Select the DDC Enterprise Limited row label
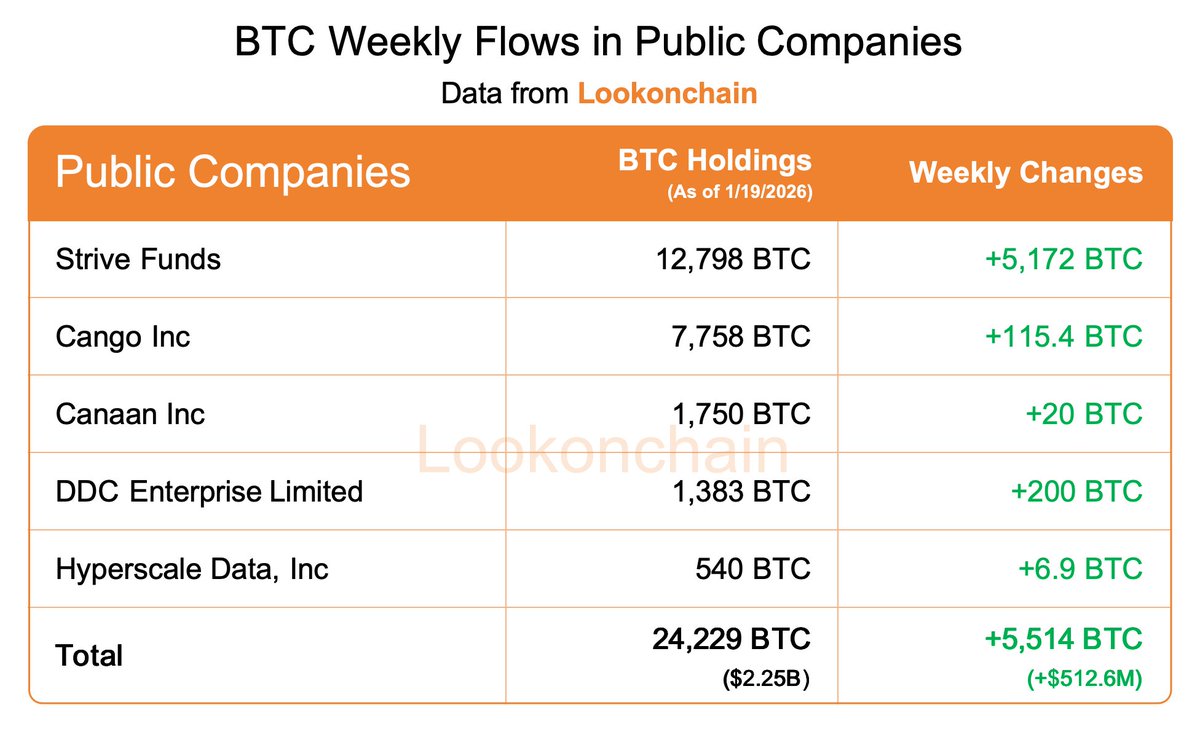 (x=209, y=492)
